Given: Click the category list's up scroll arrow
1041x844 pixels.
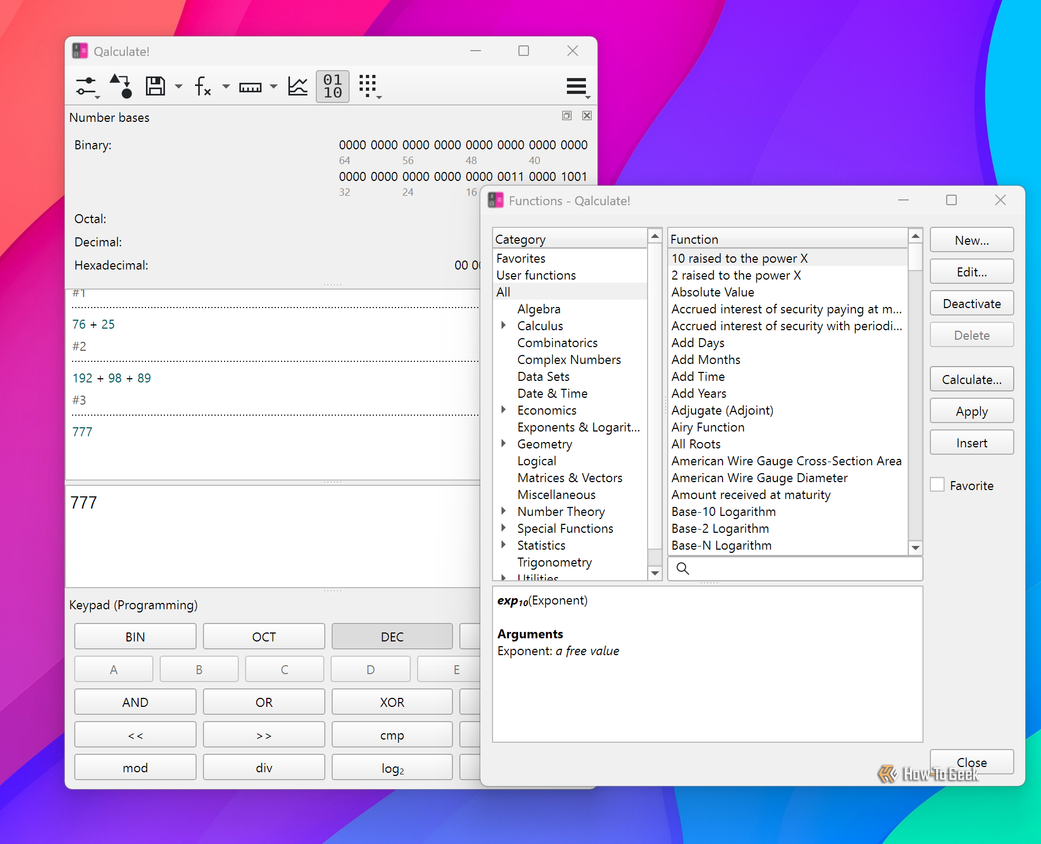Looking at the screenshot, I should click(655, 236).
